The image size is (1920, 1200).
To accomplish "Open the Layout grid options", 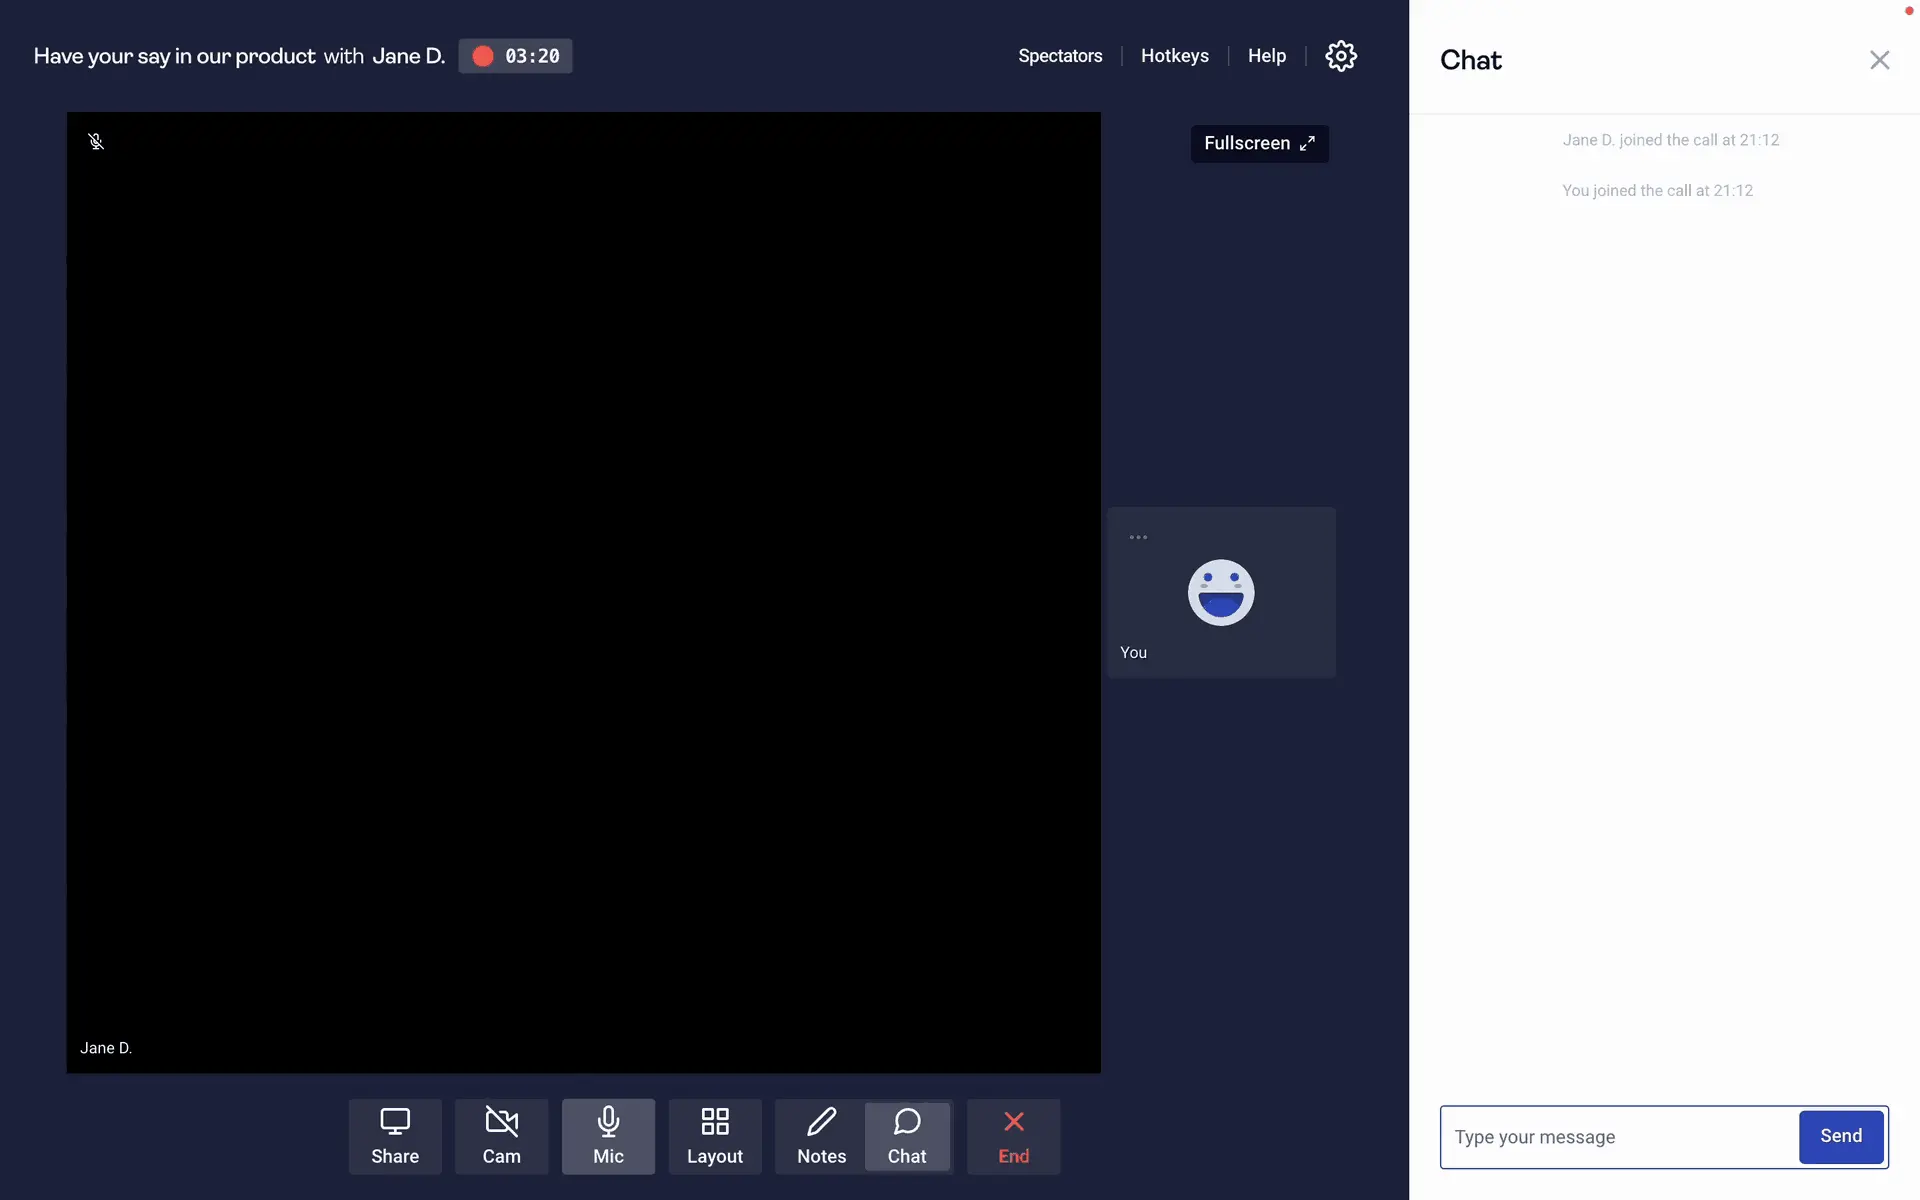I will click(x=714, y=1136).
